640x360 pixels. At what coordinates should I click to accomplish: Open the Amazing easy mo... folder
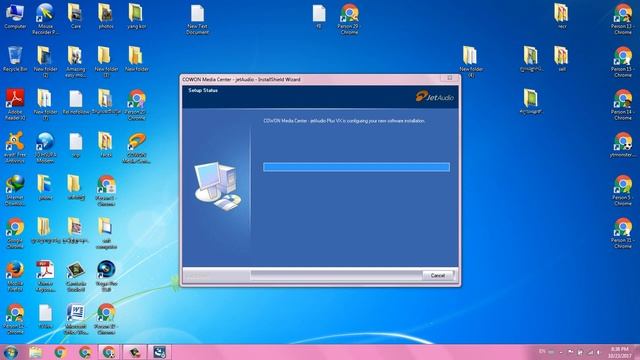76,62
